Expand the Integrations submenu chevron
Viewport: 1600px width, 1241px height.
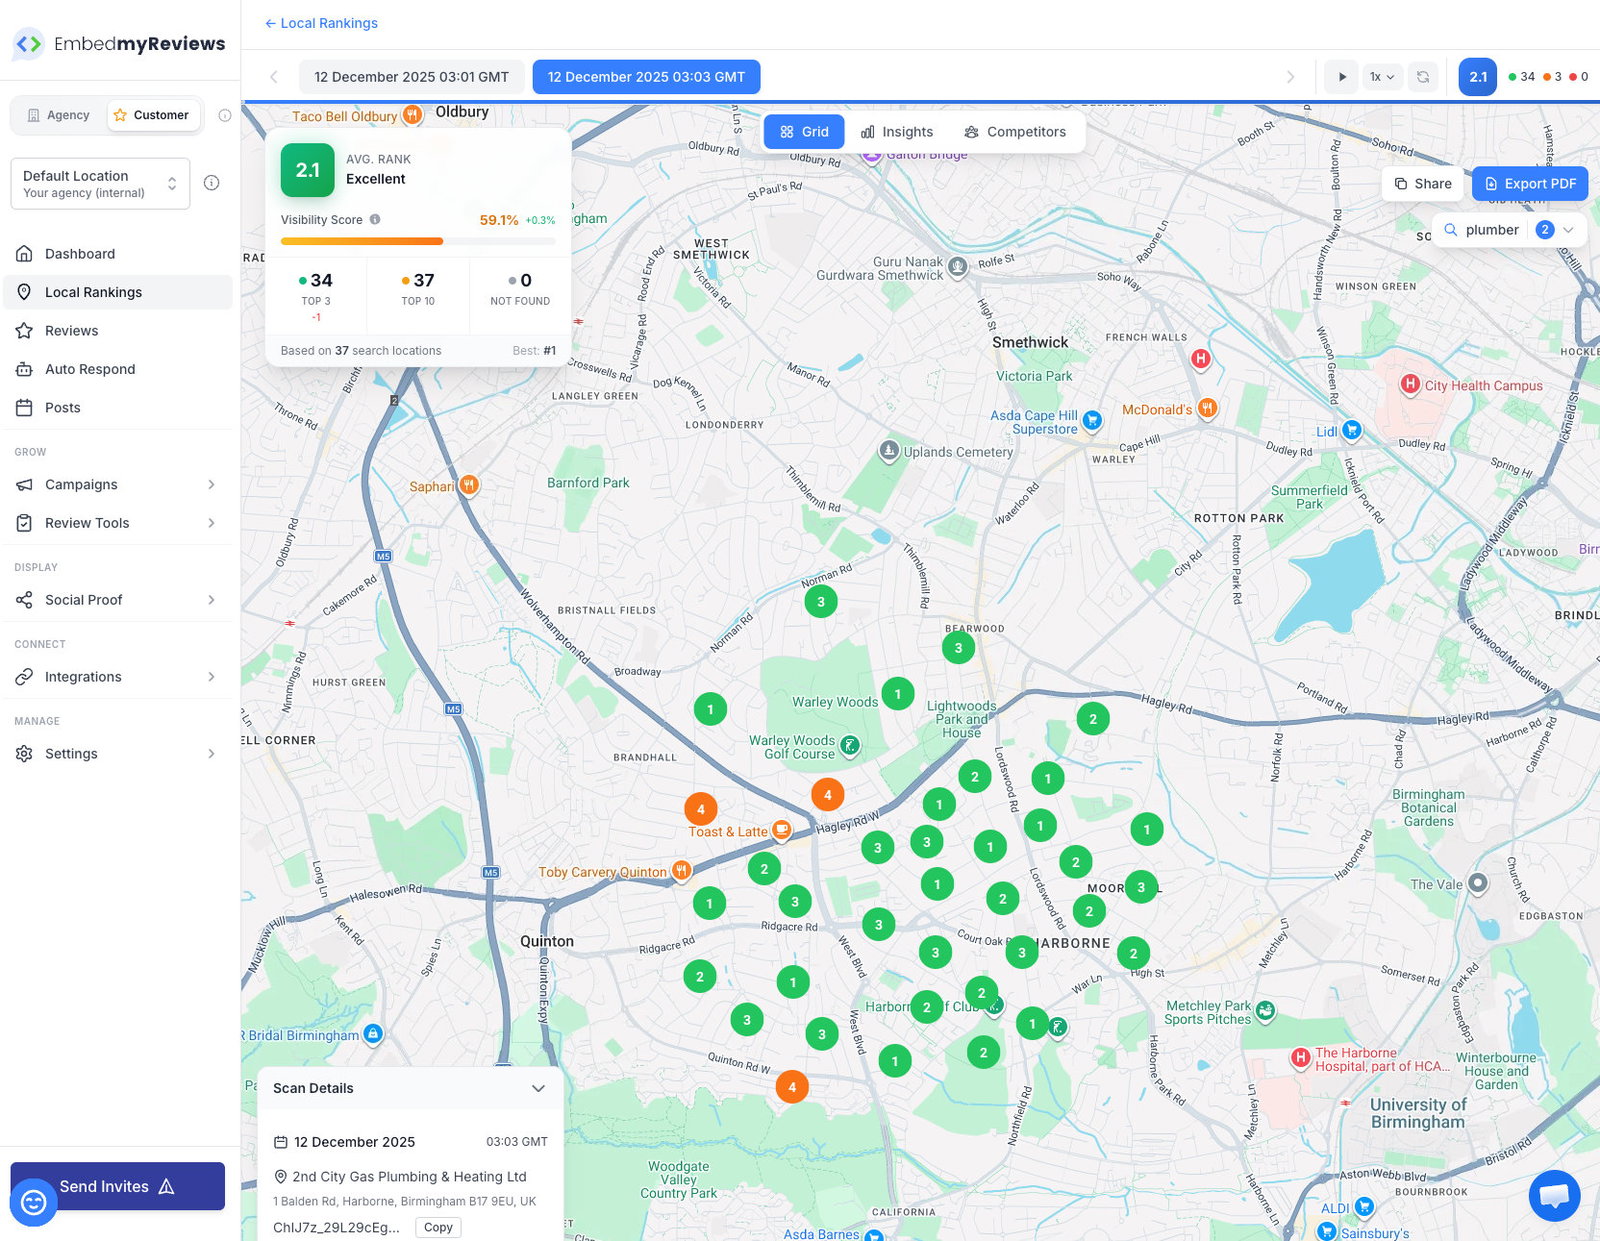coord(211,677)
